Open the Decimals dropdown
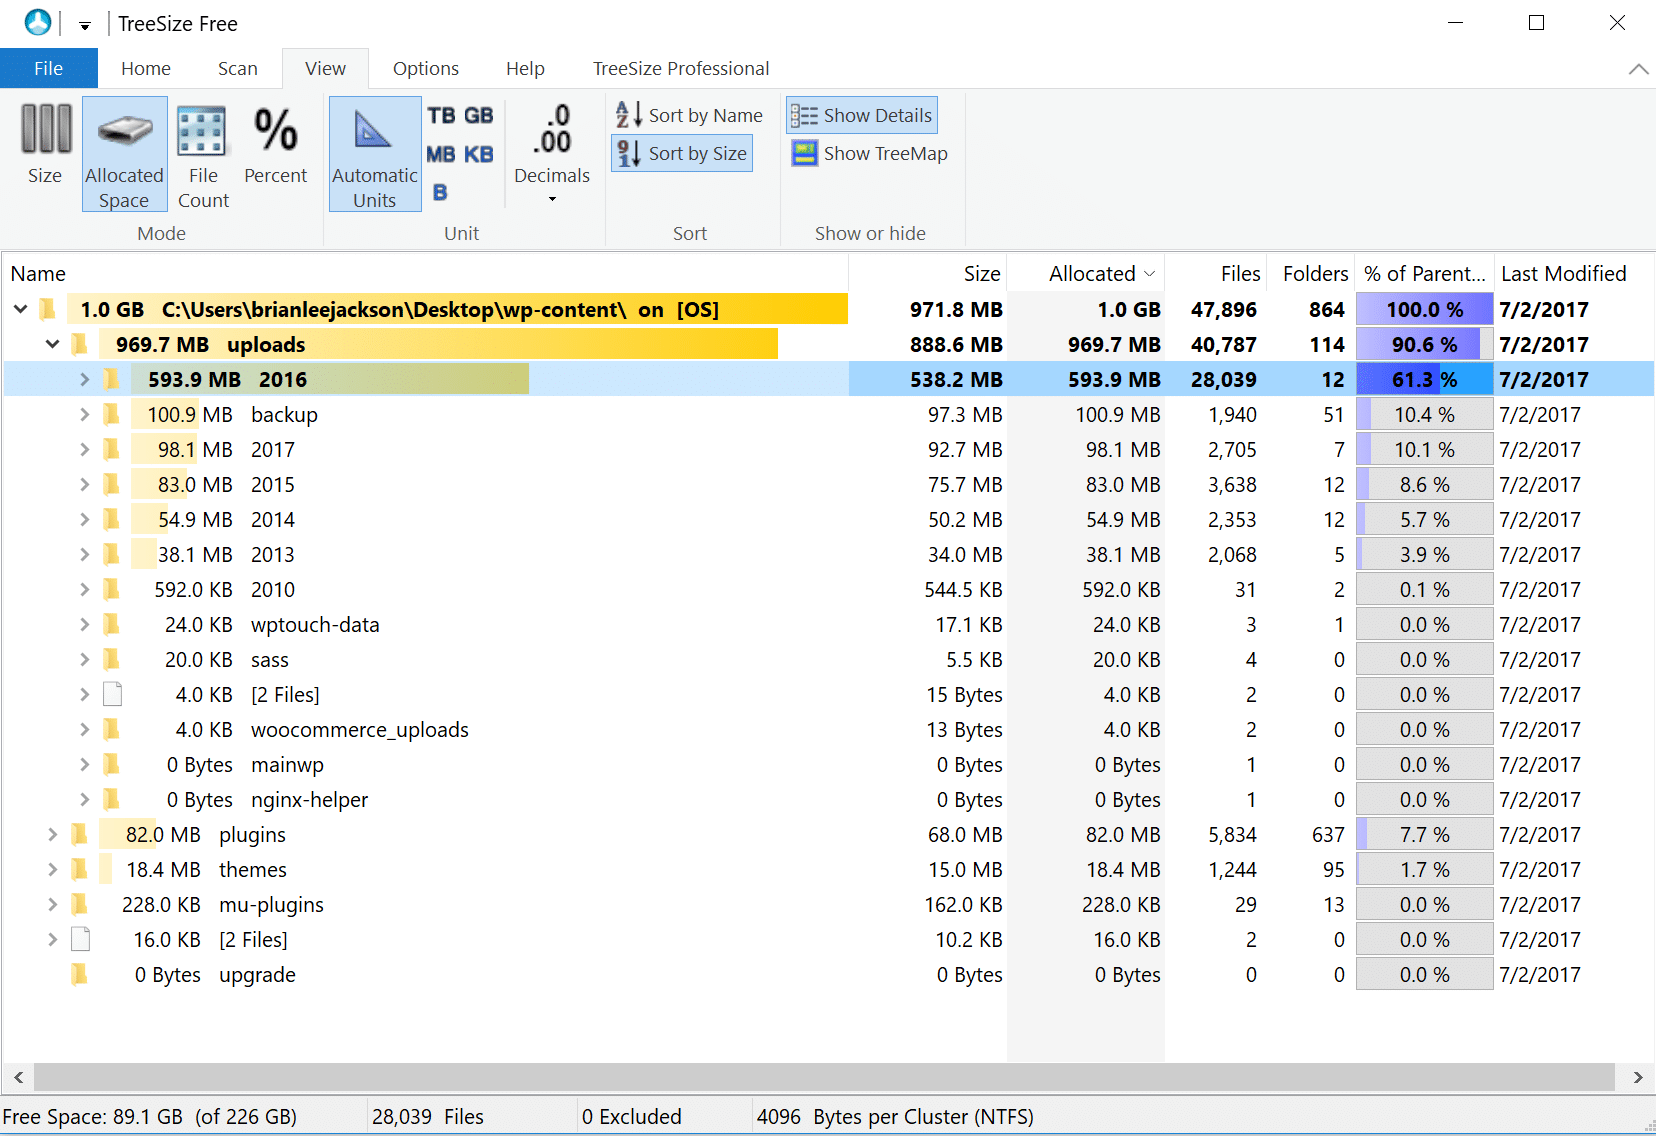The image size is (1656, 1136). (x=552, y=197)
